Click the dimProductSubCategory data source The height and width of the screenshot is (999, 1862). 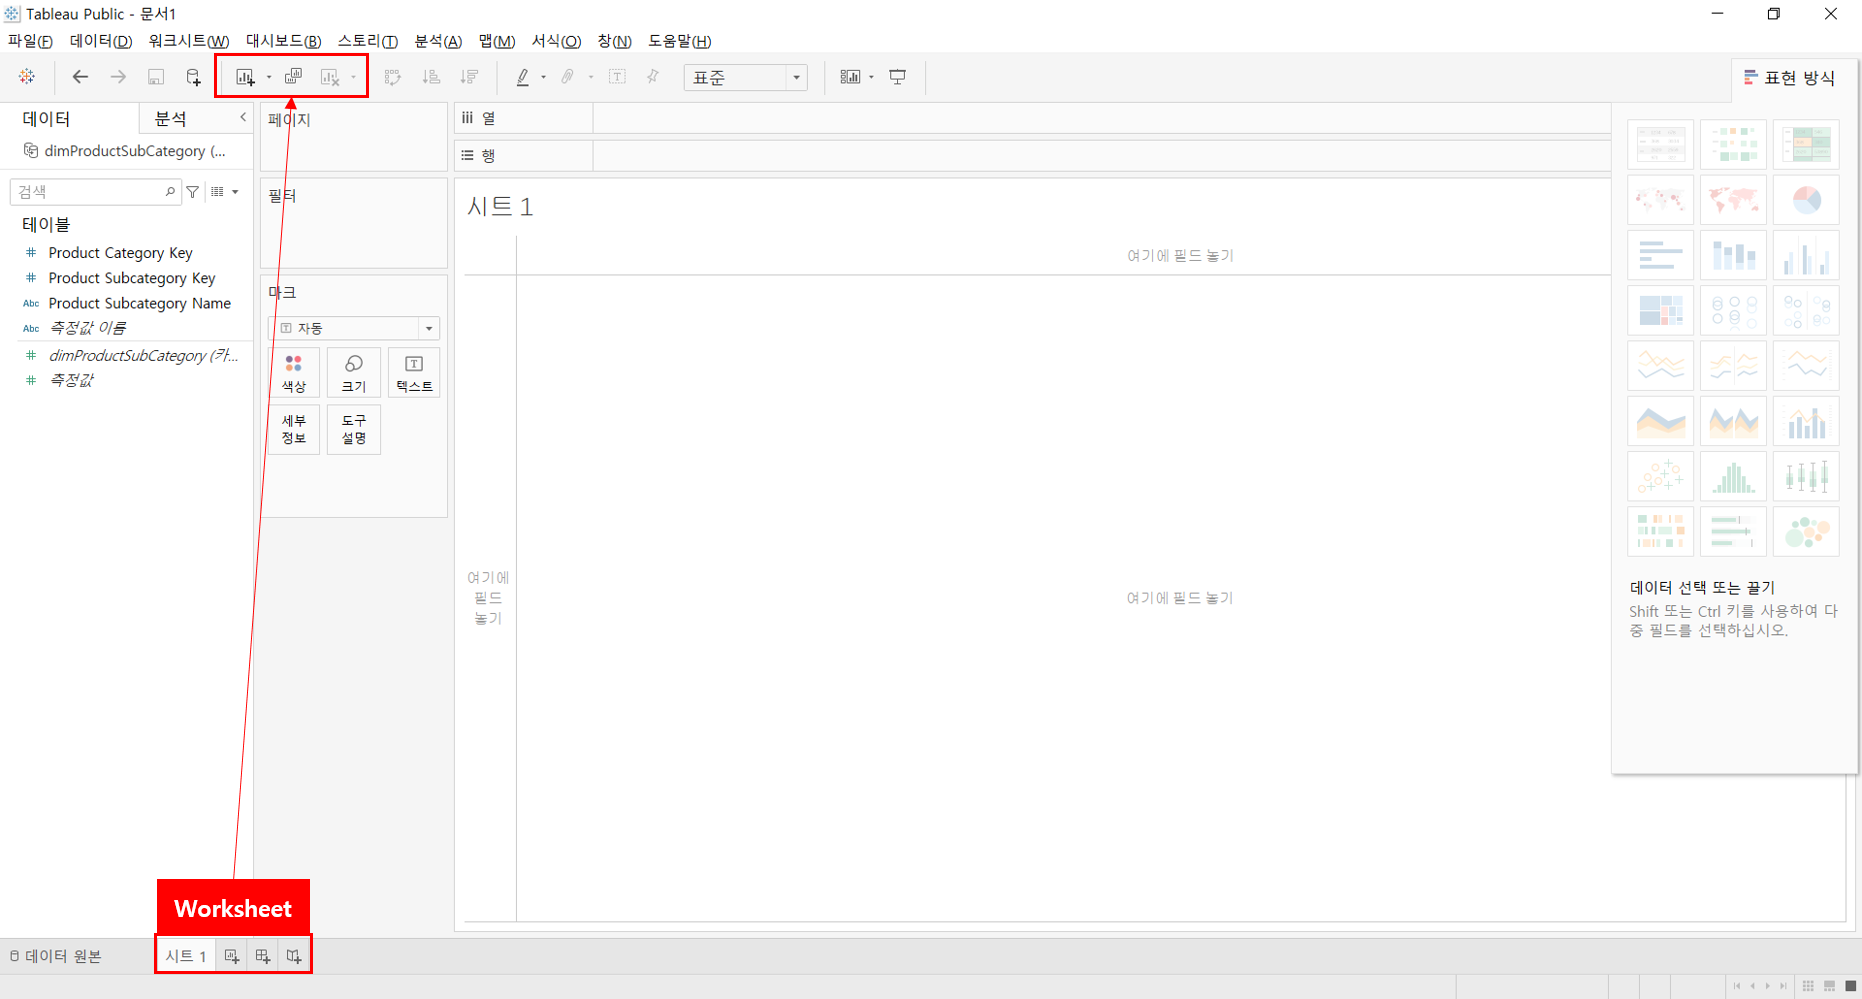click(x=126, y=151)
